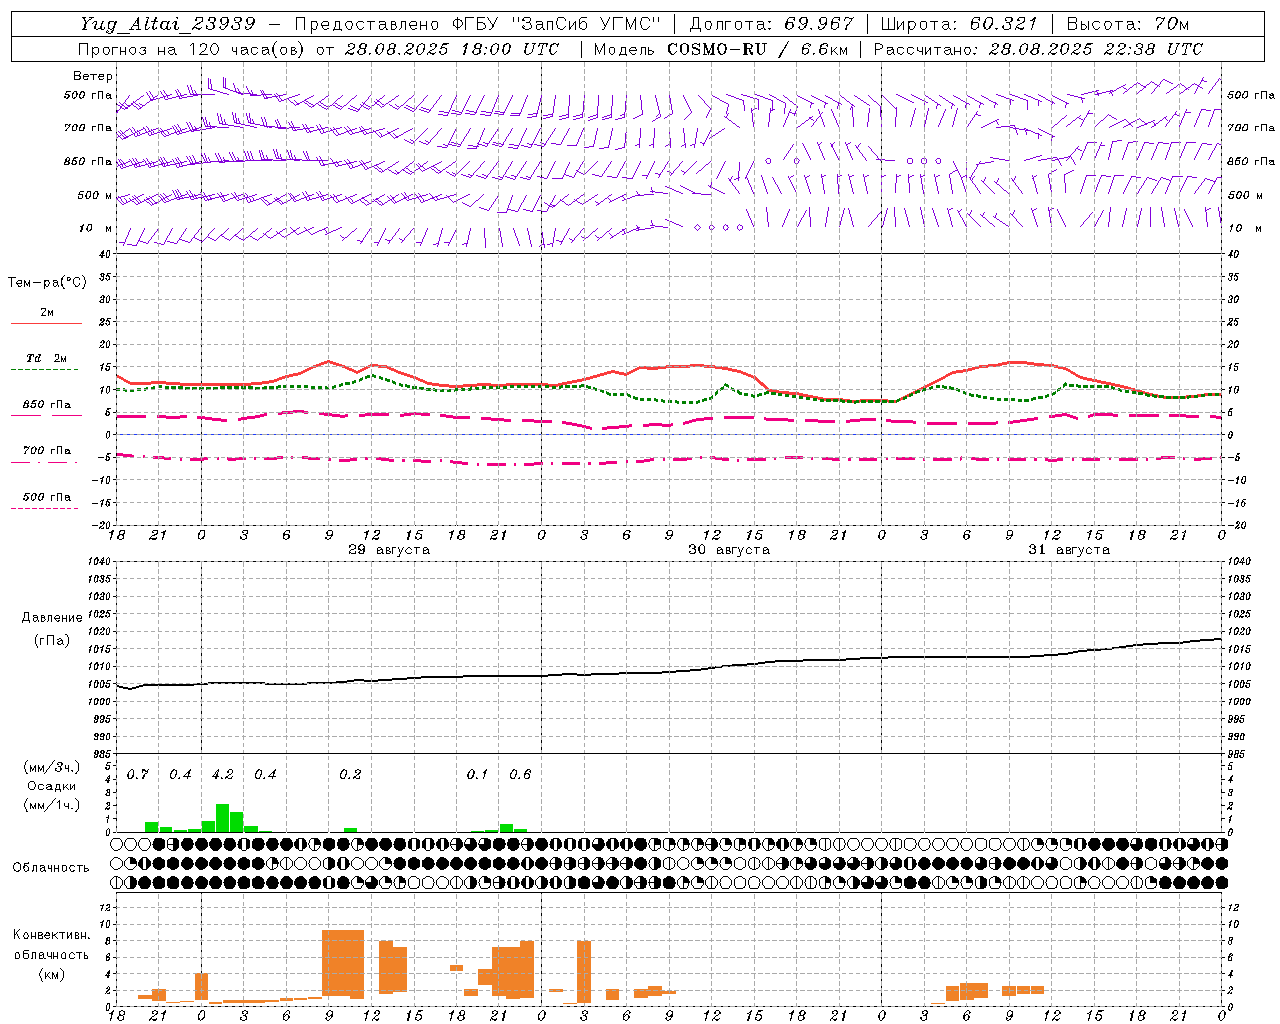Click the date label 31 августа
This screenshot has width=1280, height=1024.
(1069, 550)
